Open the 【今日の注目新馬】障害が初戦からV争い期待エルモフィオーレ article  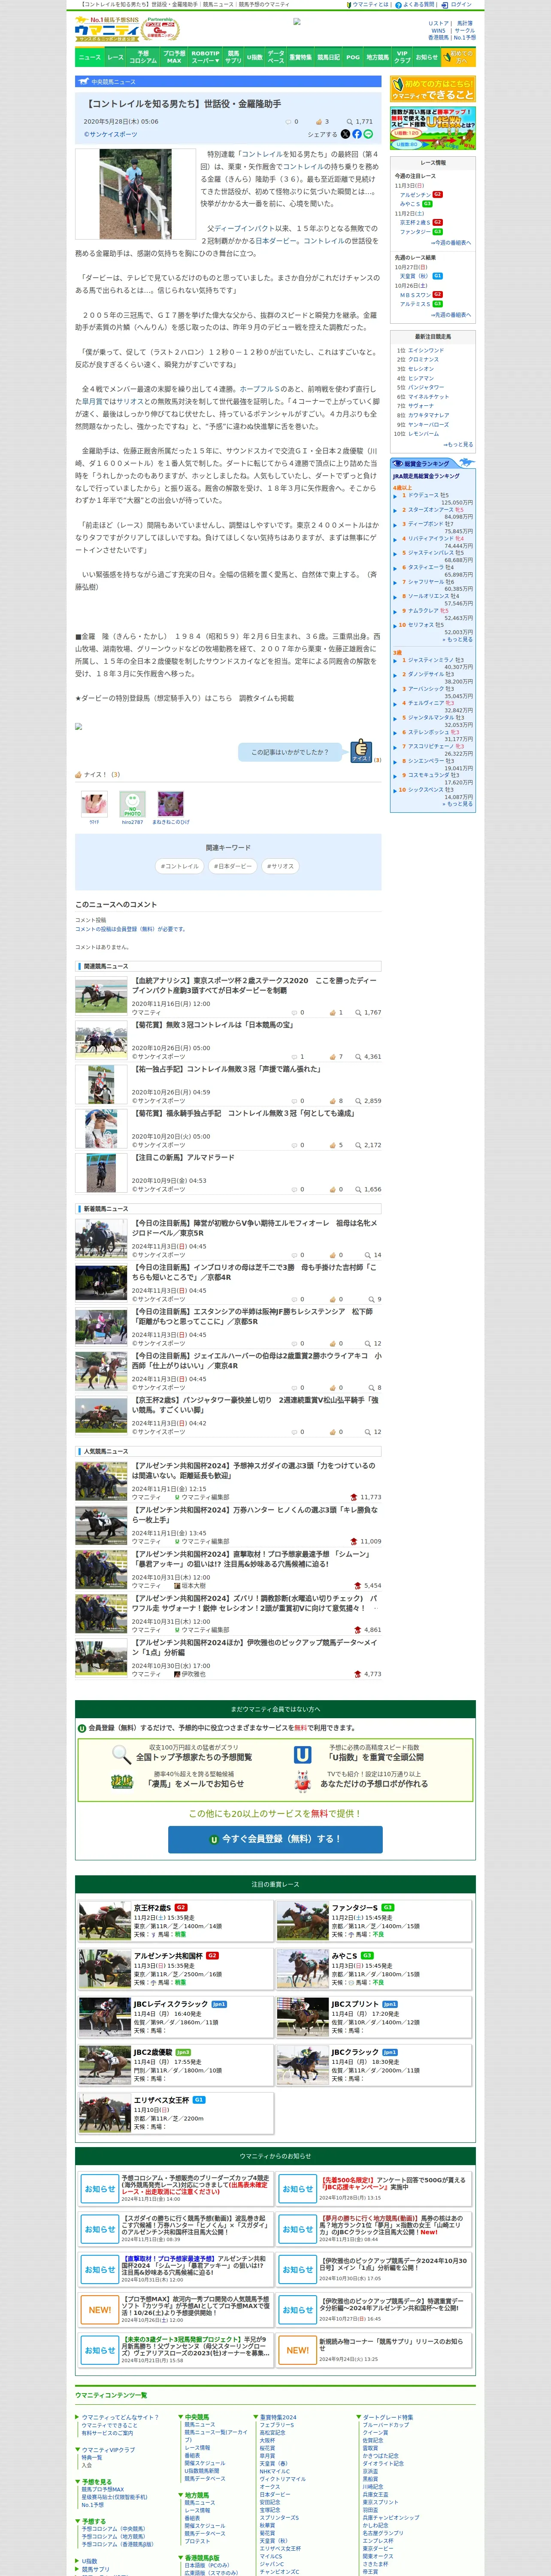click(x=254, y=1227)
